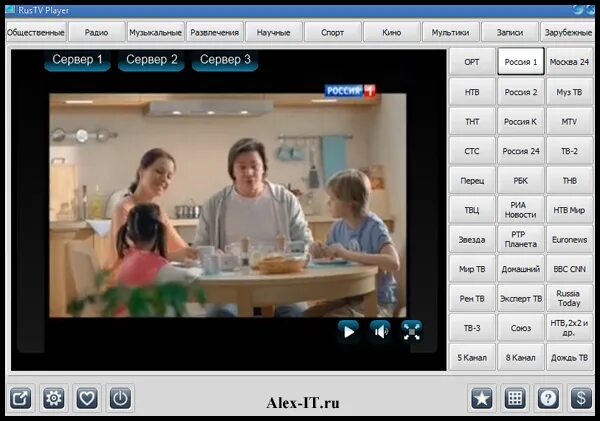Image resolution: width=600 pixels, height=421 pixels.
Task: Select the ОРТ channel
Action: [x=472, y=62]
